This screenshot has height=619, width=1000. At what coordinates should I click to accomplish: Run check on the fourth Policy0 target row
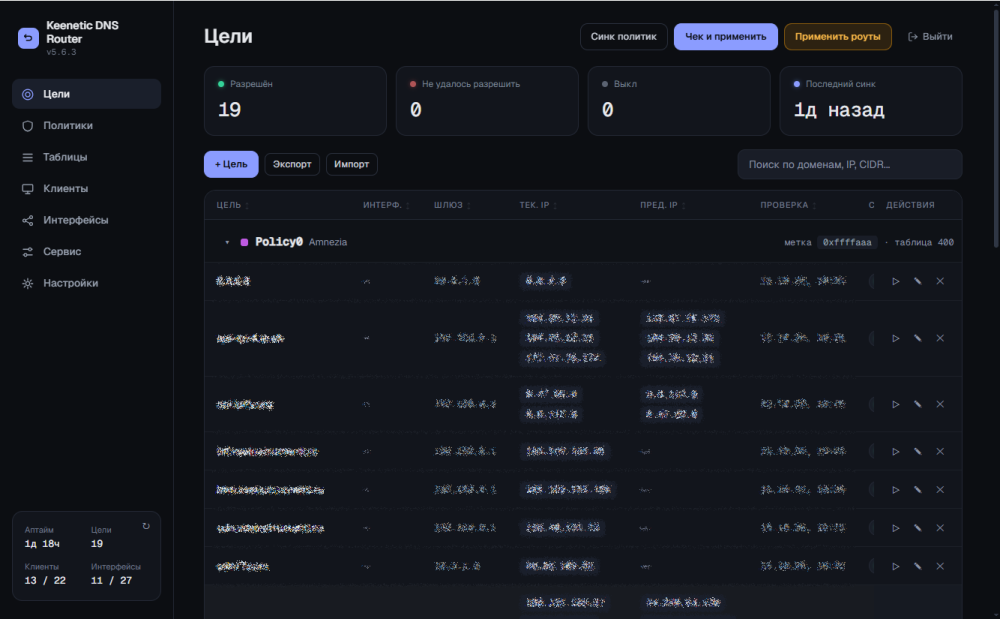895,451
